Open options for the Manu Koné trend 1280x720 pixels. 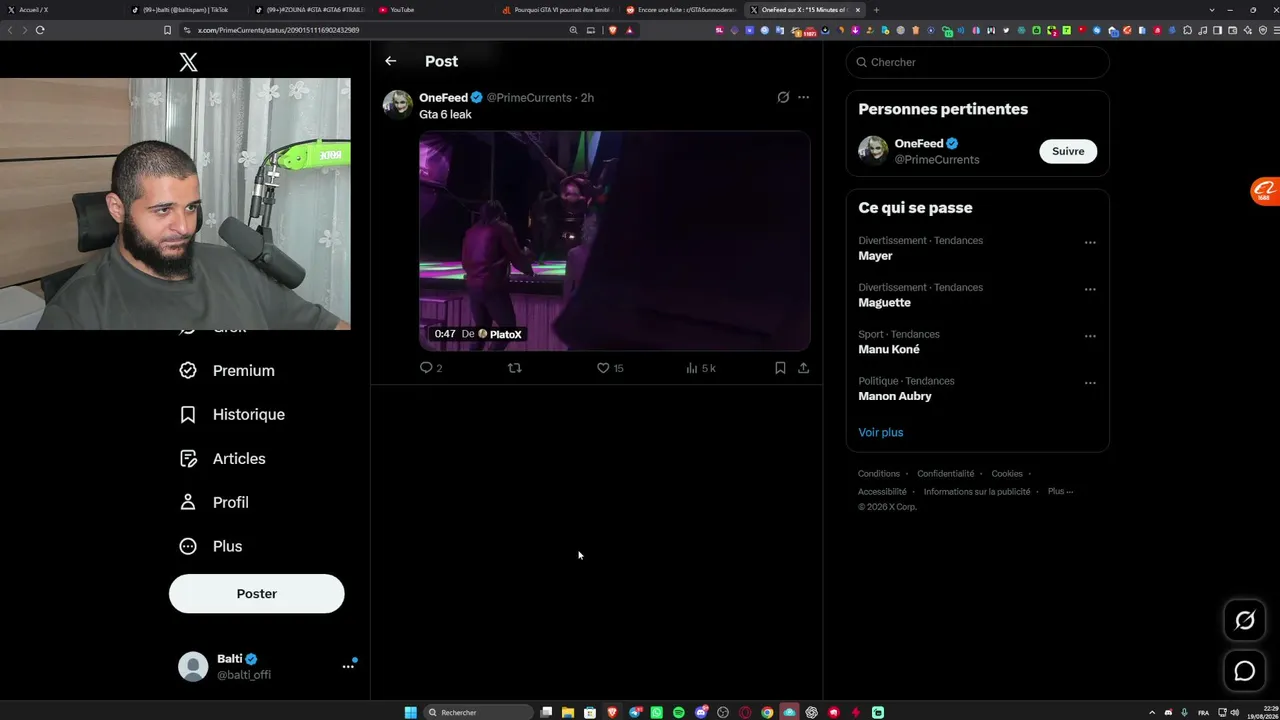click(1090, 336)
